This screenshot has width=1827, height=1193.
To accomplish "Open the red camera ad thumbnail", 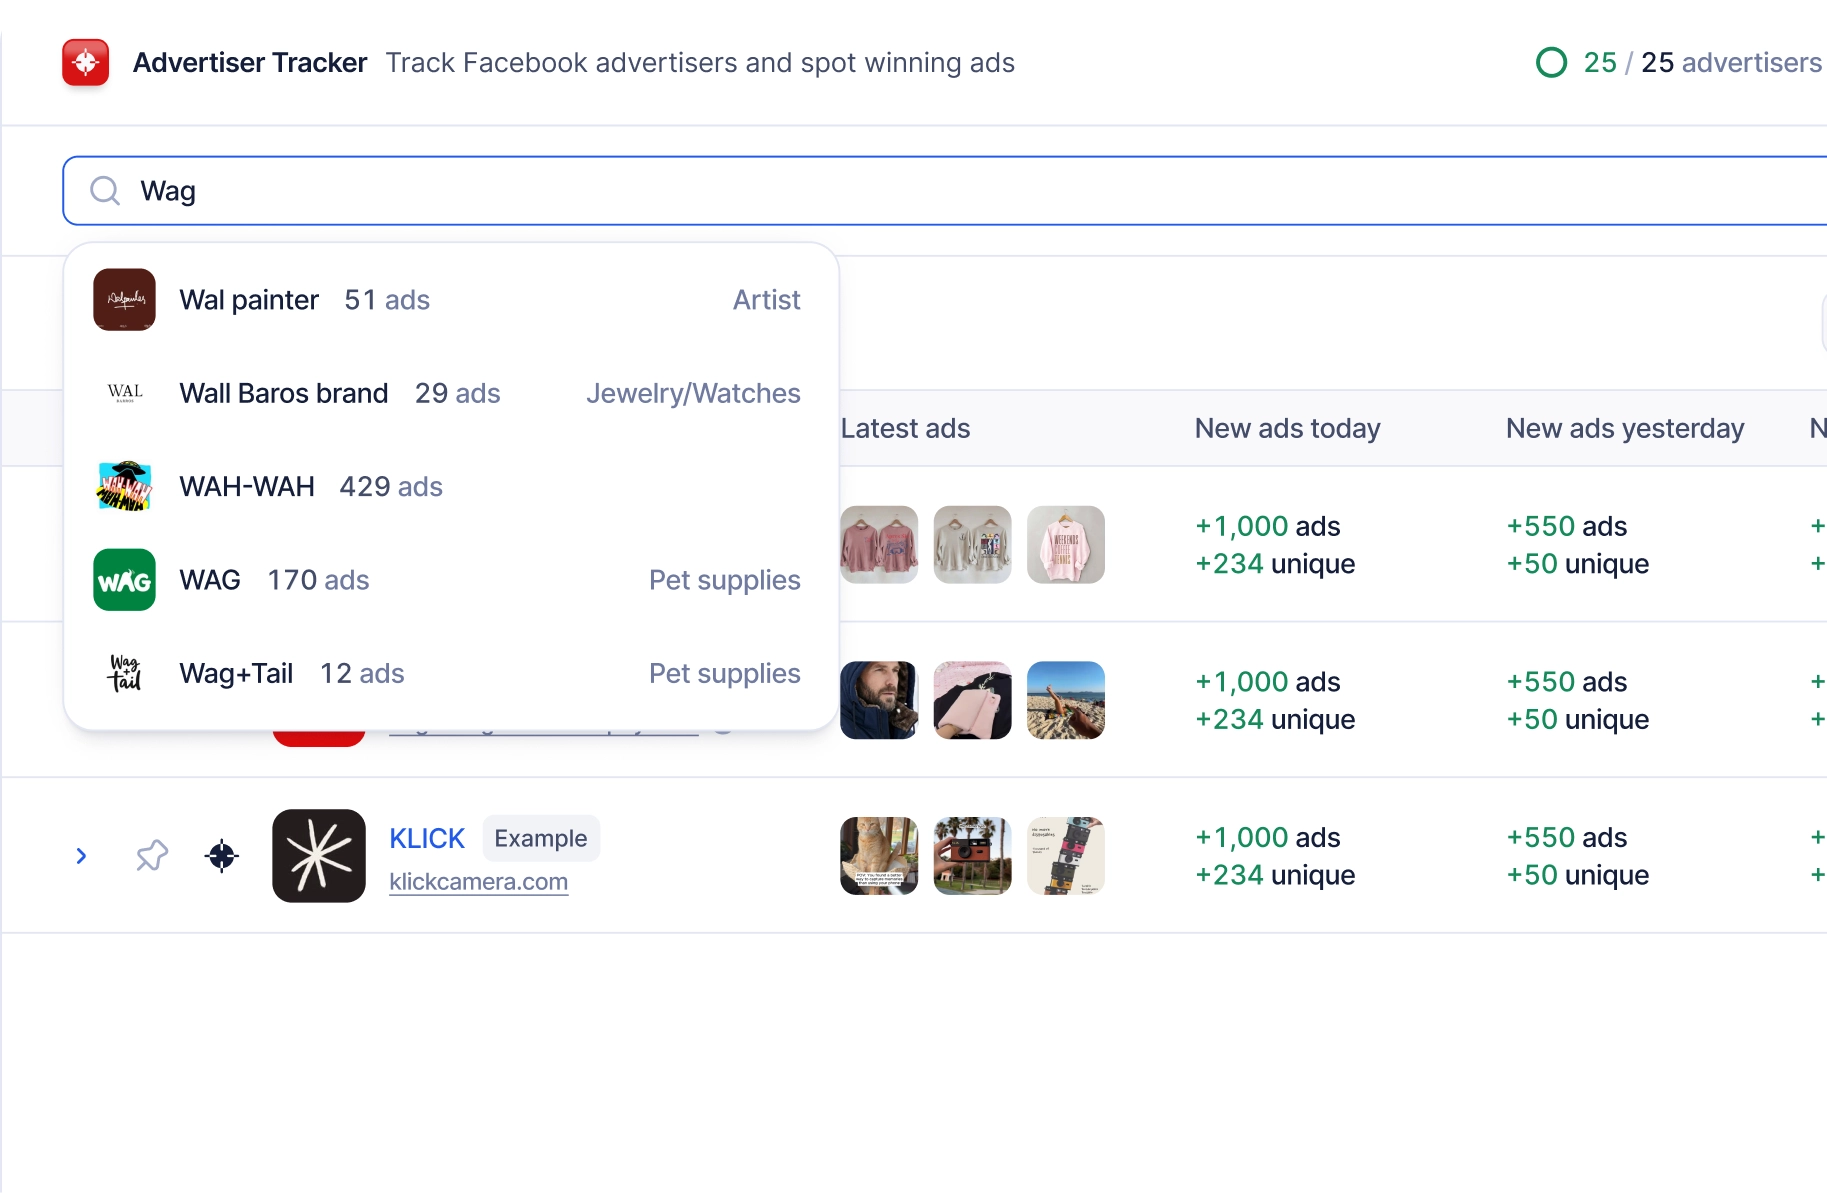I will point(973,856).
